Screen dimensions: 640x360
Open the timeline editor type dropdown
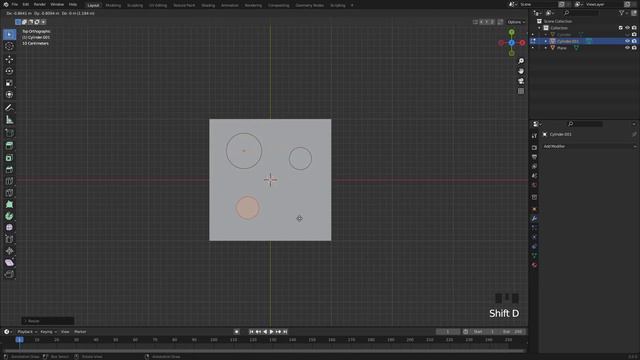click(x=8, y=332)
